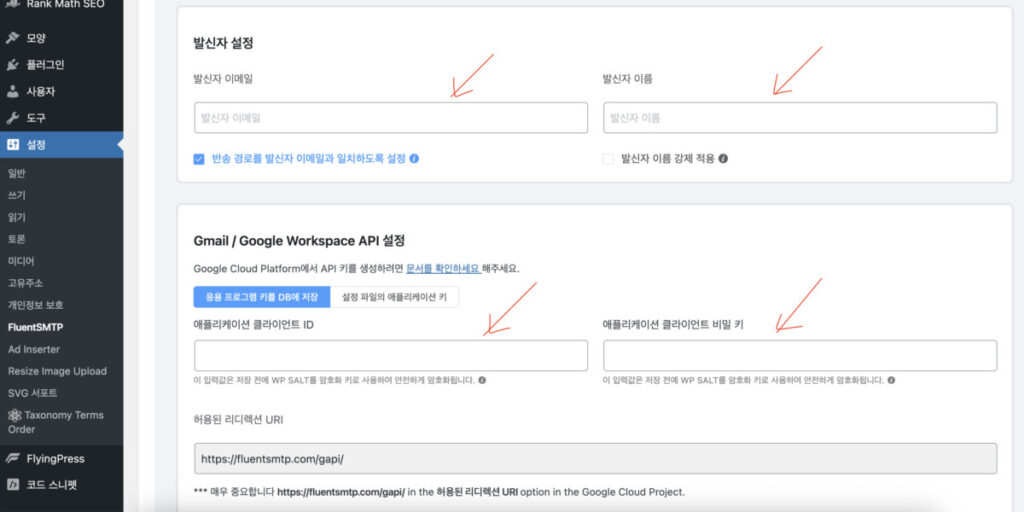Click the 설정 settings slider icon
The image size is (1024, 512).
pyautogui.click(x=12, y=145)
